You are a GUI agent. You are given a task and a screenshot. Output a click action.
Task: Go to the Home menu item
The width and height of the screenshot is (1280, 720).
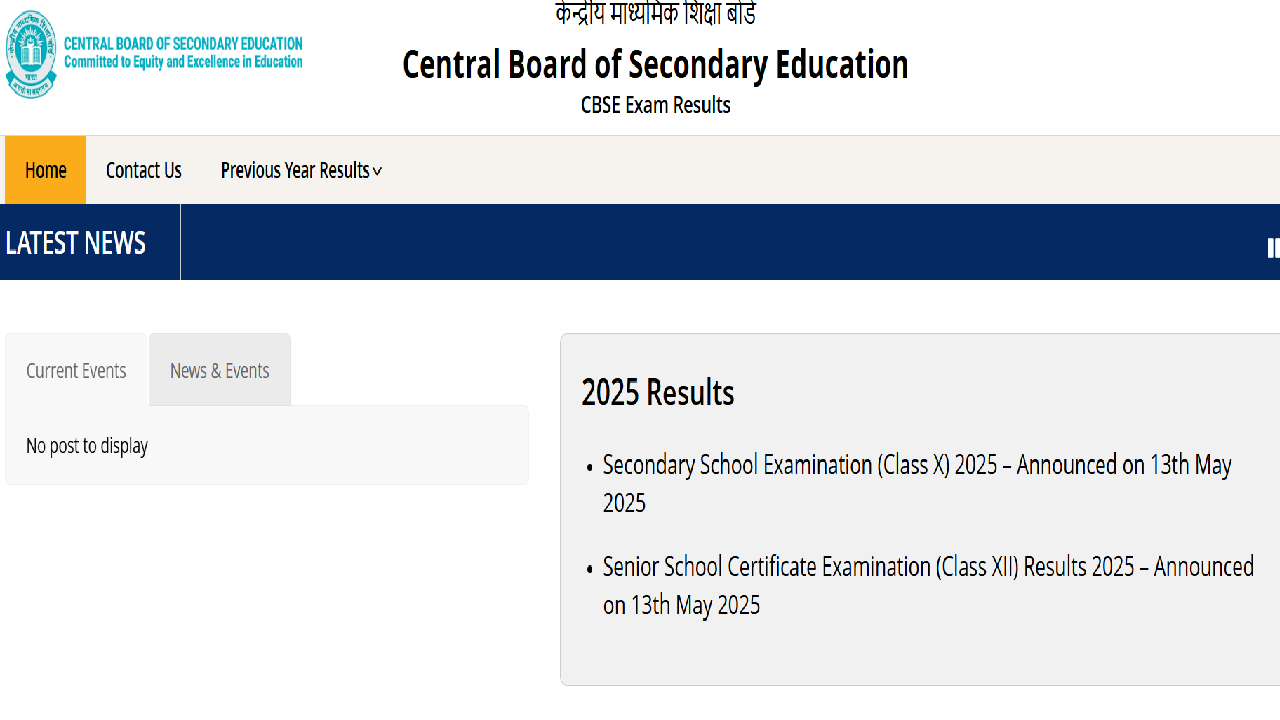[45, 170]
